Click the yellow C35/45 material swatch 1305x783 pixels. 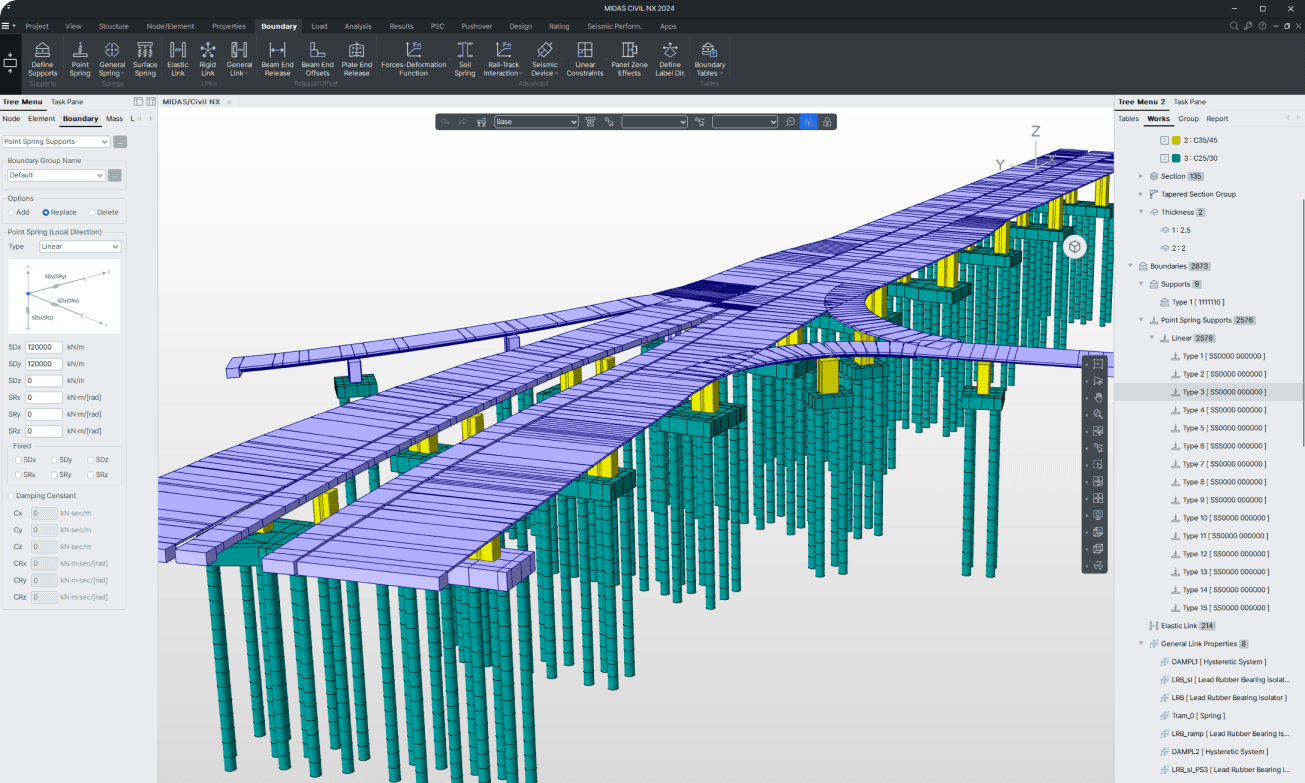click(1176, 141)
